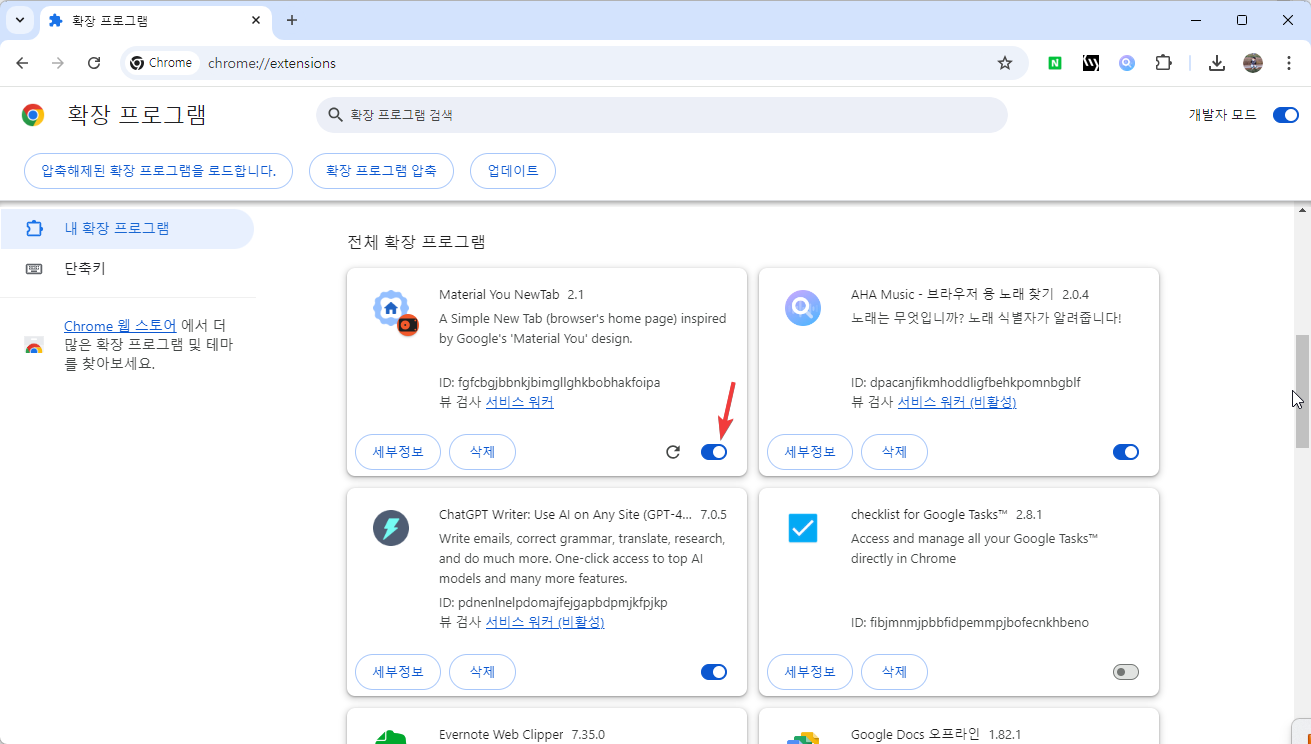Close the 확장 프로그램 browser tab
Viewport: 1311px width, 744px height.
pos(256,20)
